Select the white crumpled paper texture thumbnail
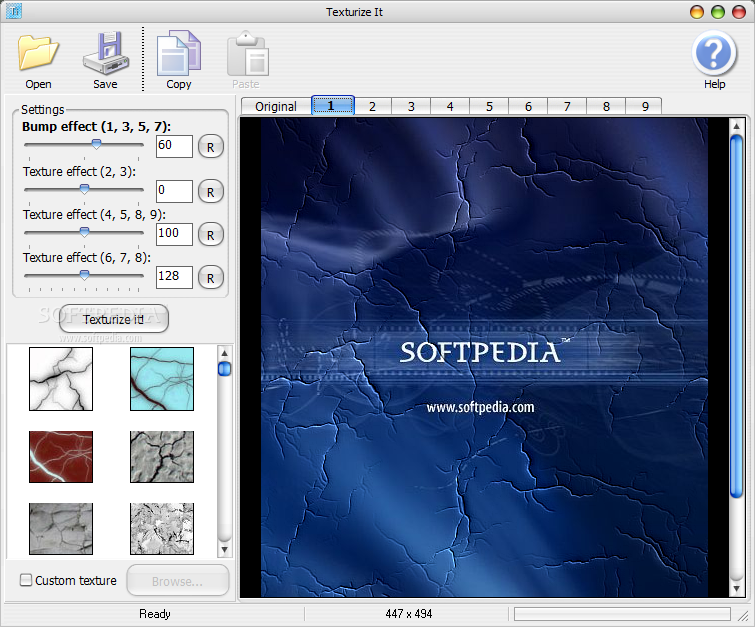Image resolution: width=755 pixels, height=627 pixels. coord(162,529)
